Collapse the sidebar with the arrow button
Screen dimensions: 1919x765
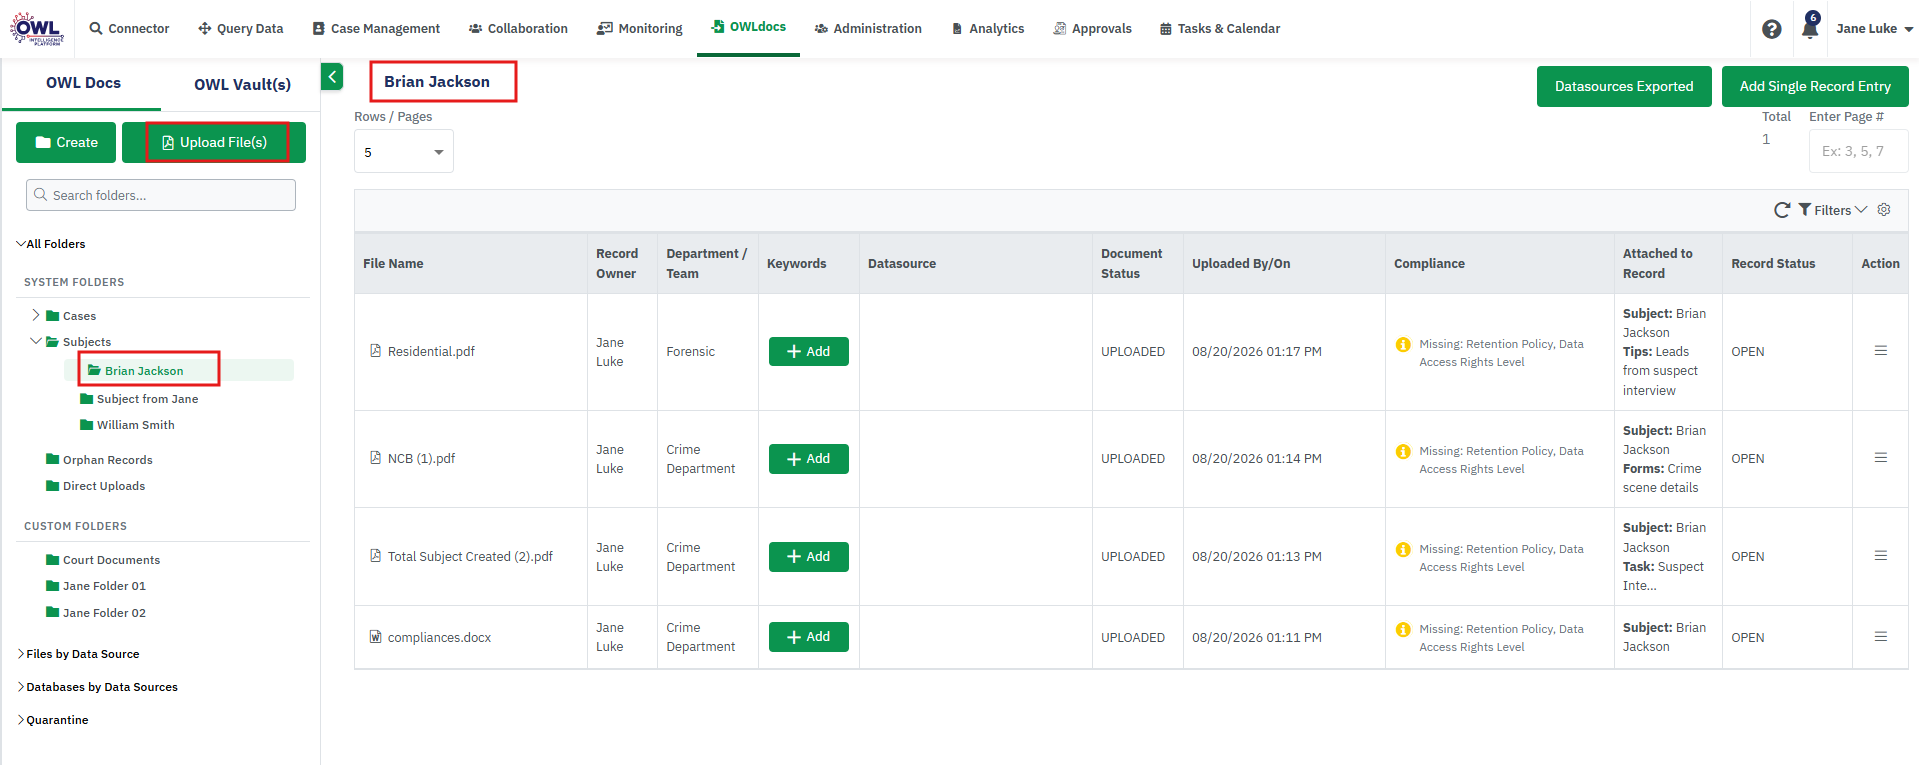tap(332, 77)
